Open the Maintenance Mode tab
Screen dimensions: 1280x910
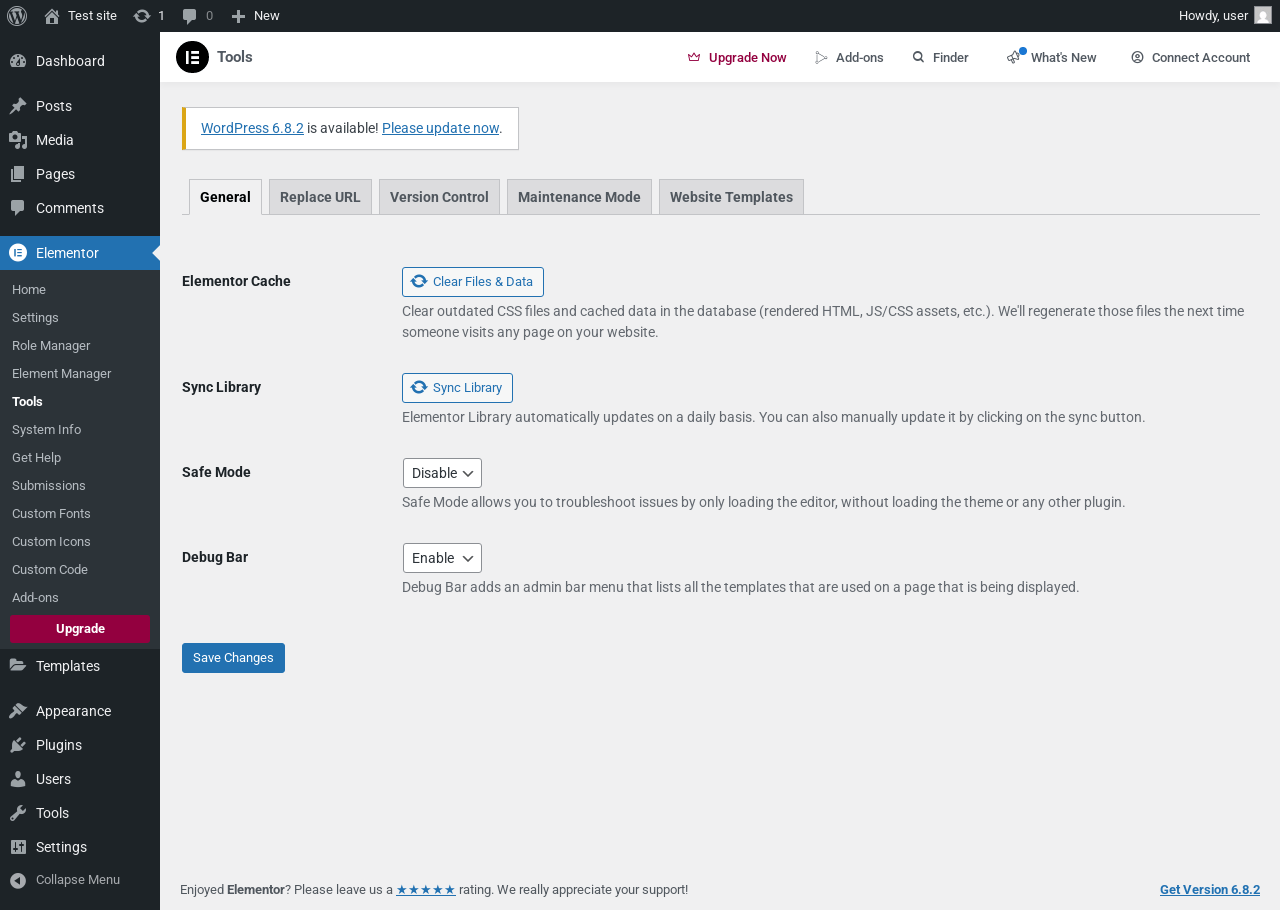(579, 197)
